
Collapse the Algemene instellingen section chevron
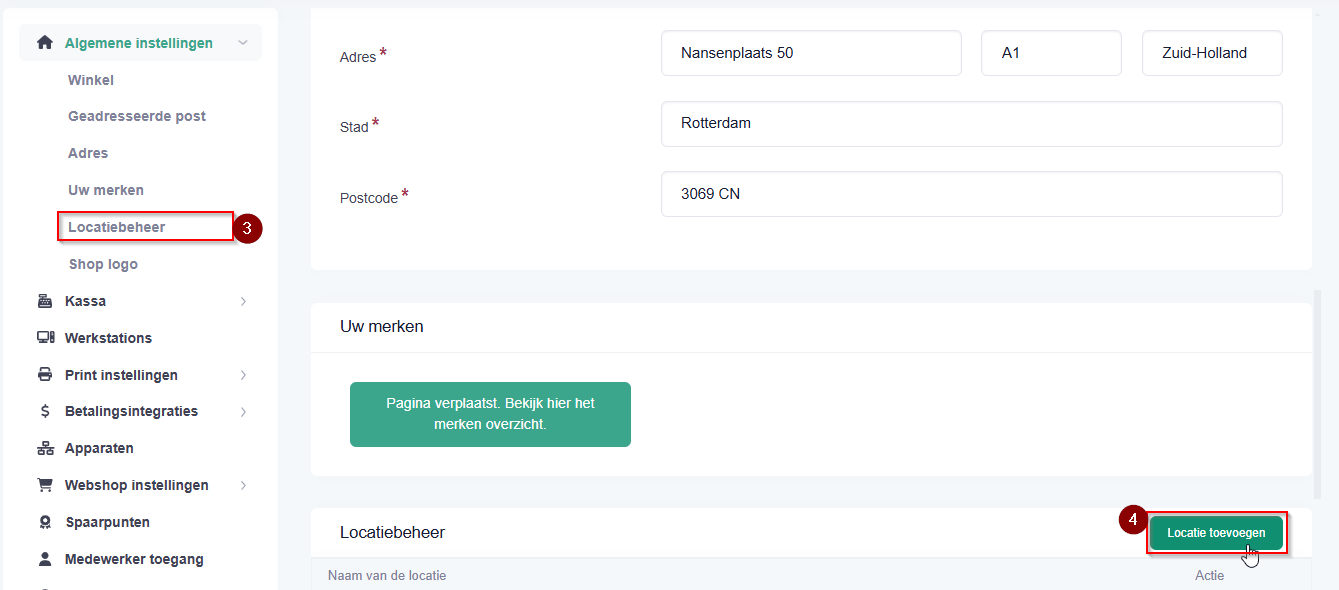[243, 43]
